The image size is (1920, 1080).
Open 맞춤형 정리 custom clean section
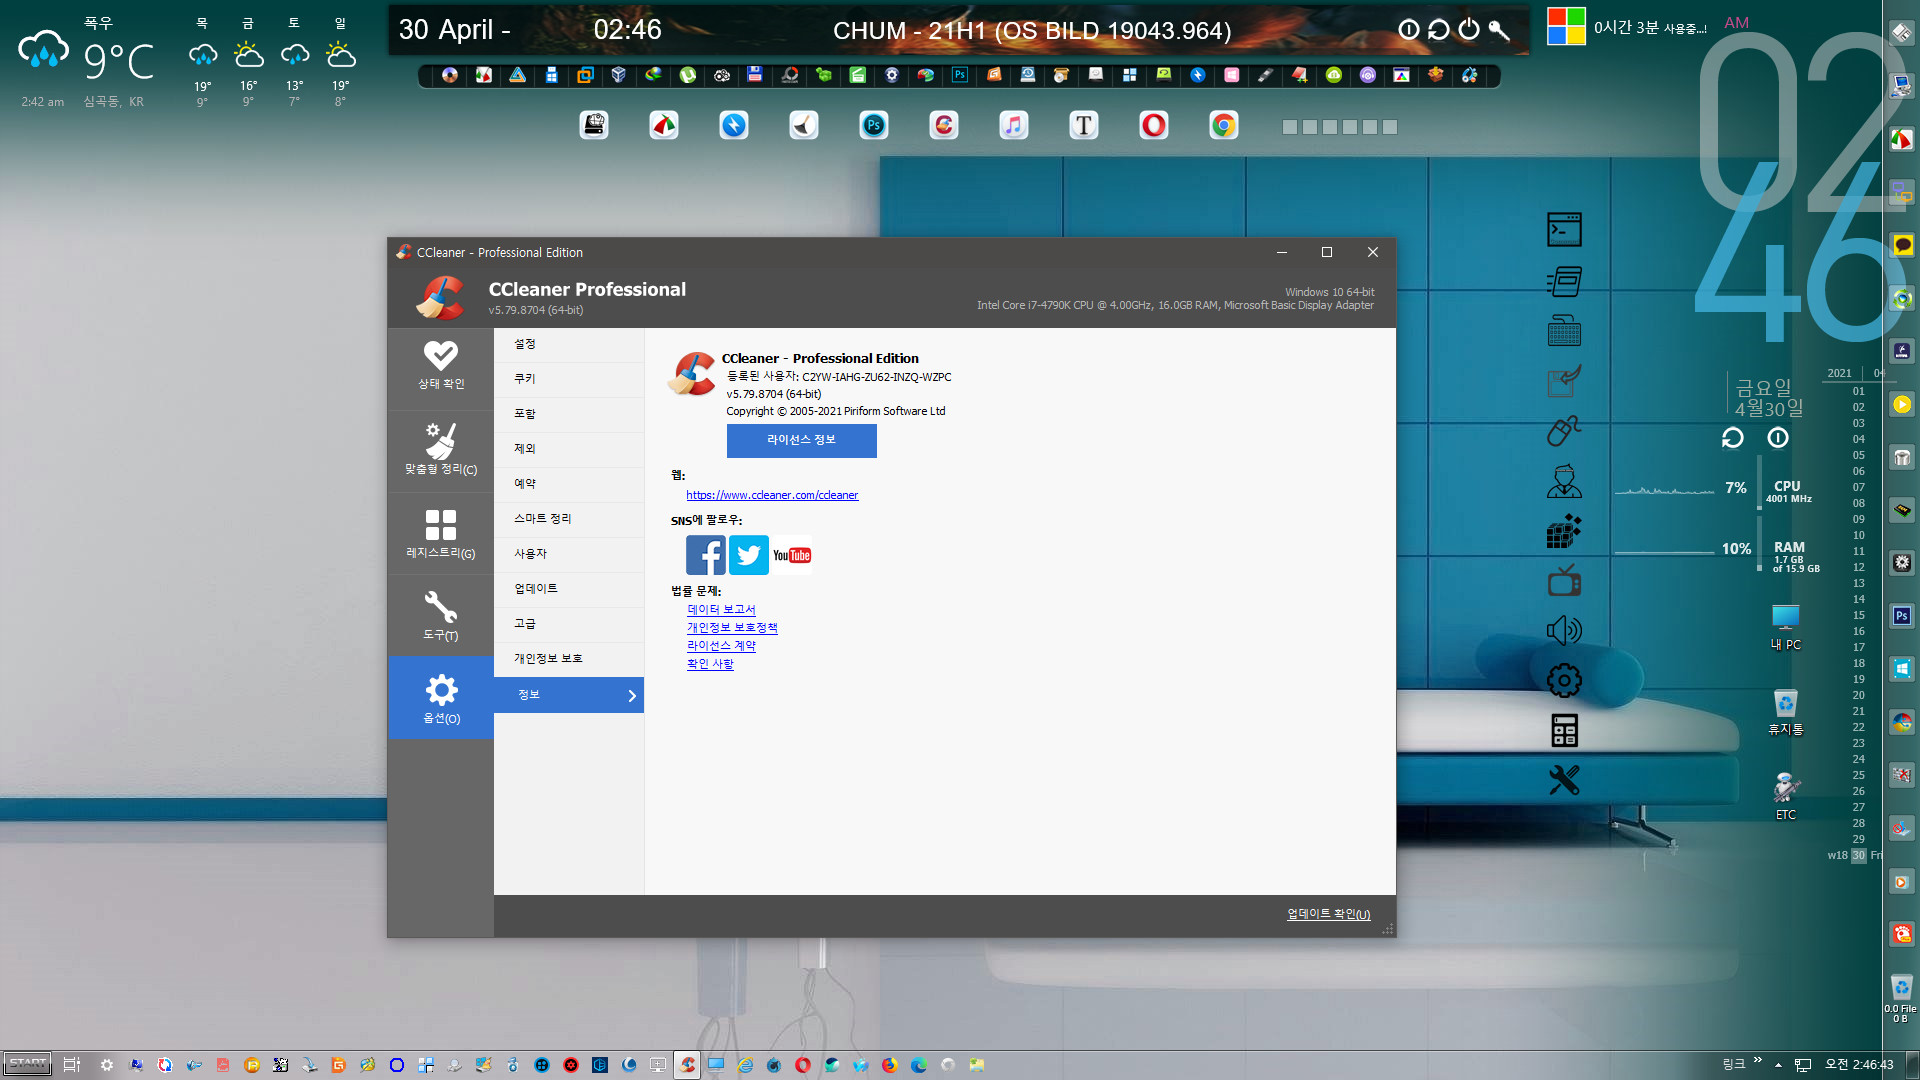click(x=441, y=449)
